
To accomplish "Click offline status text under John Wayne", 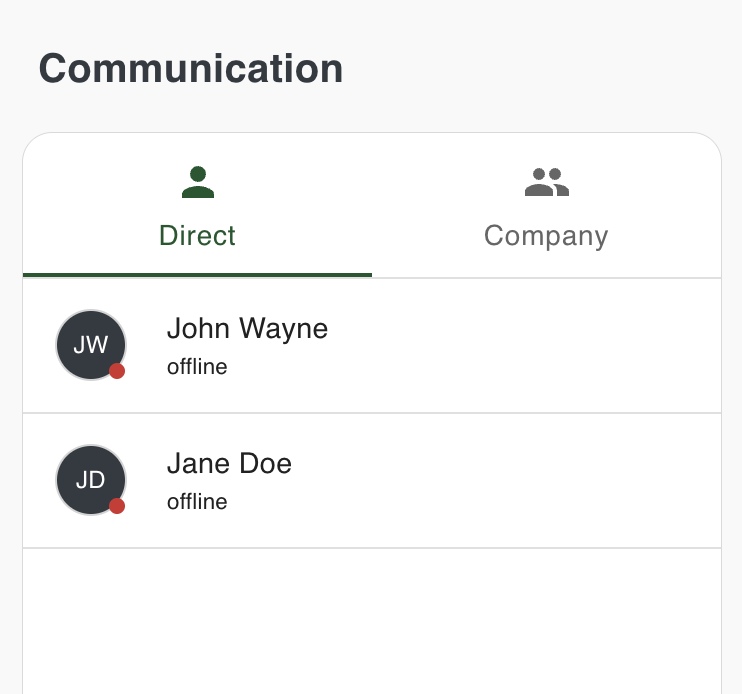I will (x=197, y=367).
